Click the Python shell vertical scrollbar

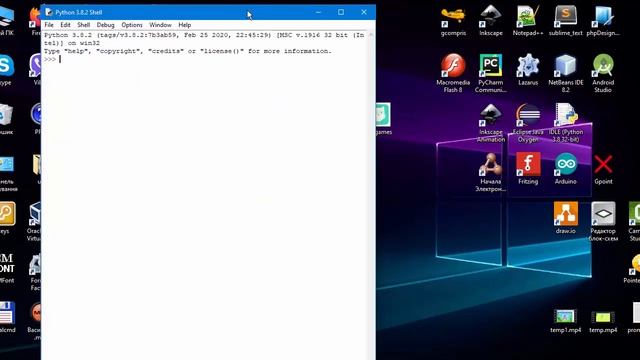click(371, 196)
